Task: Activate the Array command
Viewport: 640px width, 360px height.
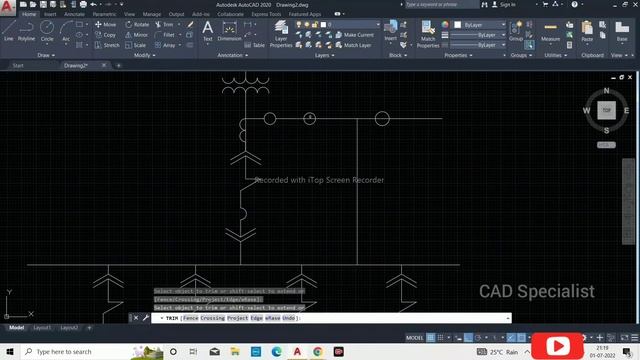Action: (x=165, y=45)
